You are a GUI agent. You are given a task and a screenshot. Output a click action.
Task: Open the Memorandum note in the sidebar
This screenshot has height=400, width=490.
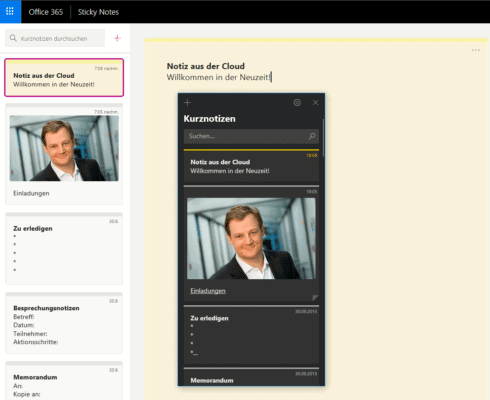point(64,381)
